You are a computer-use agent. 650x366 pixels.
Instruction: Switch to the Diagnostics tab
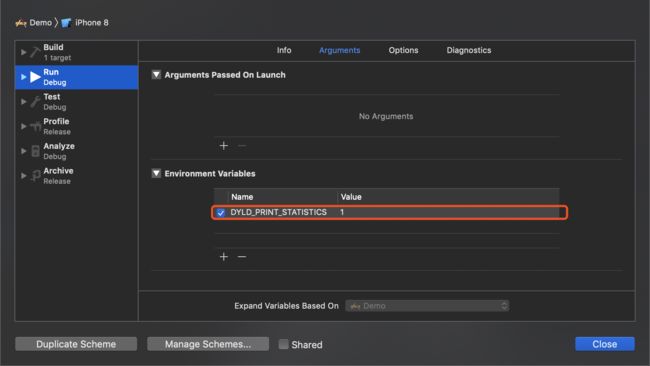click(468, 50)
